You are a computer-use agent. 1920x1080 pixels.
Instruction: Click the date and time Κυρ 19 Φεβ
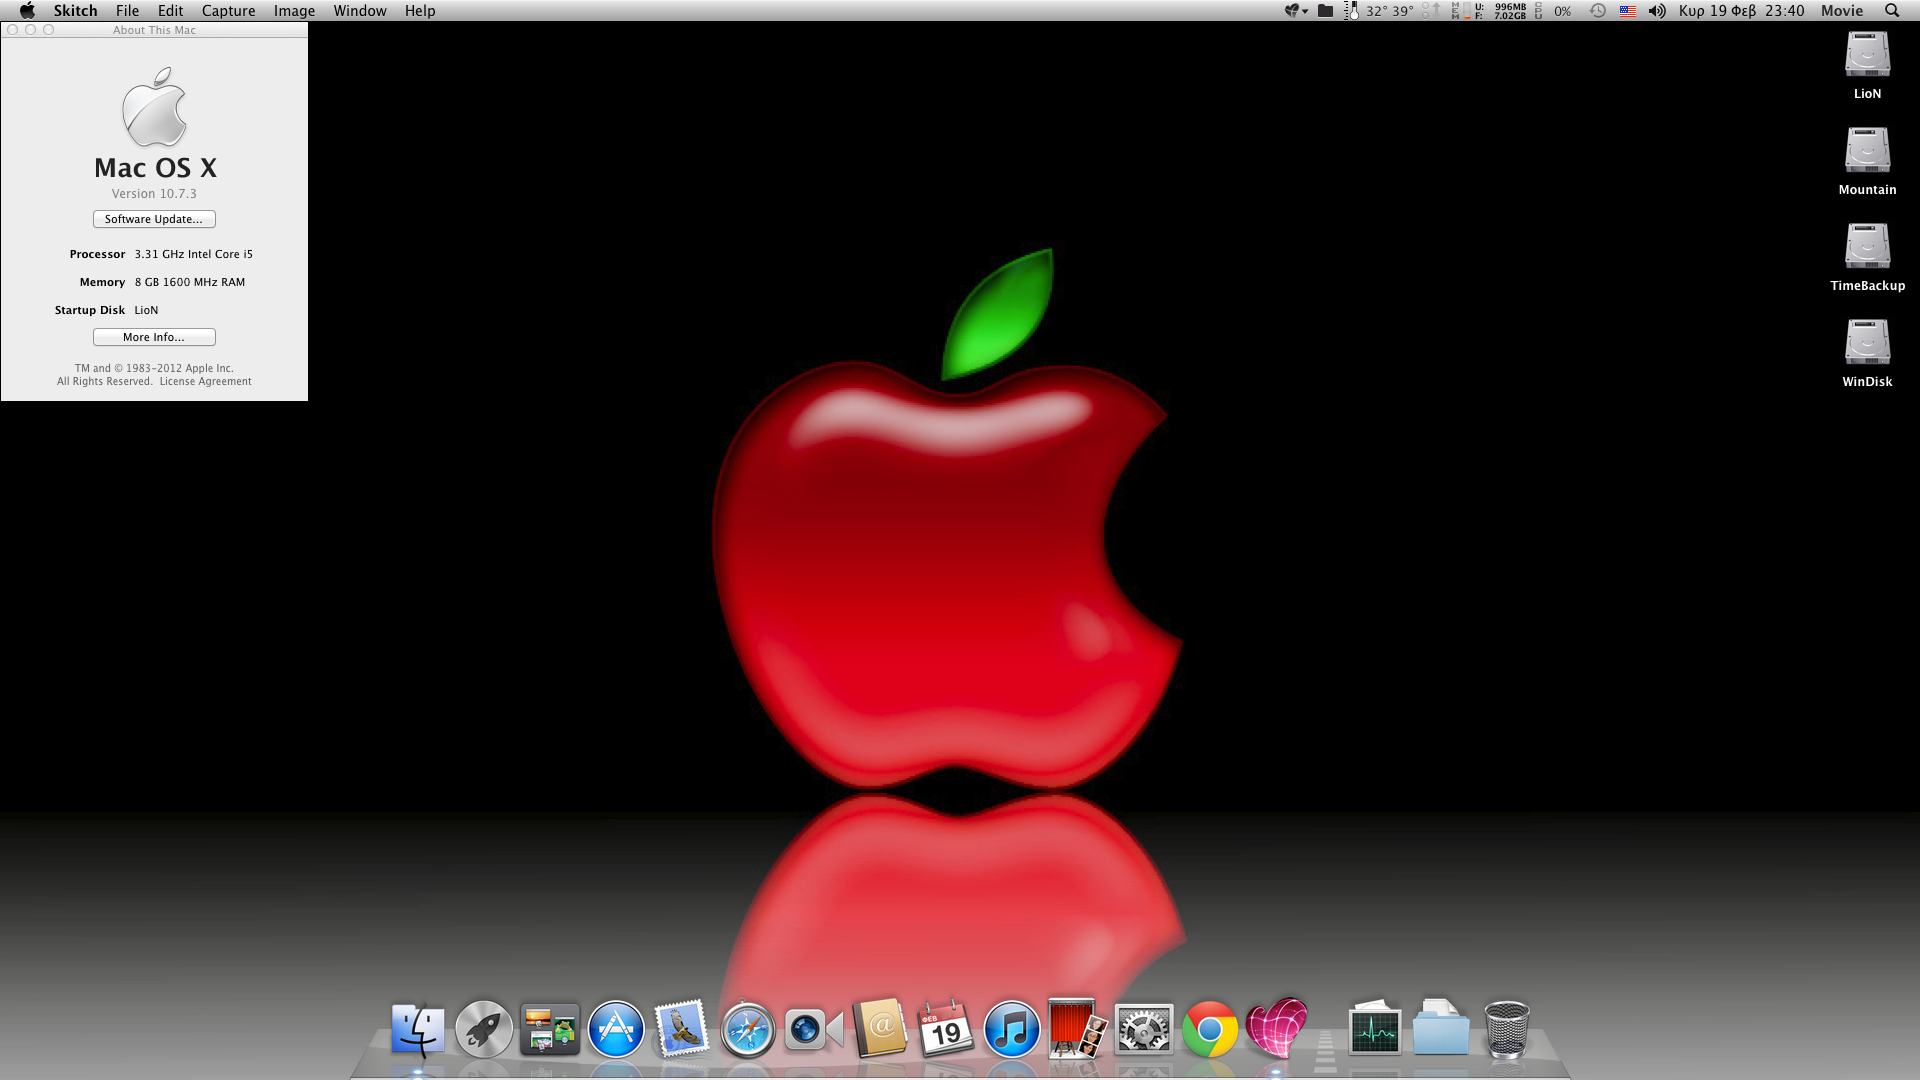1741,11
